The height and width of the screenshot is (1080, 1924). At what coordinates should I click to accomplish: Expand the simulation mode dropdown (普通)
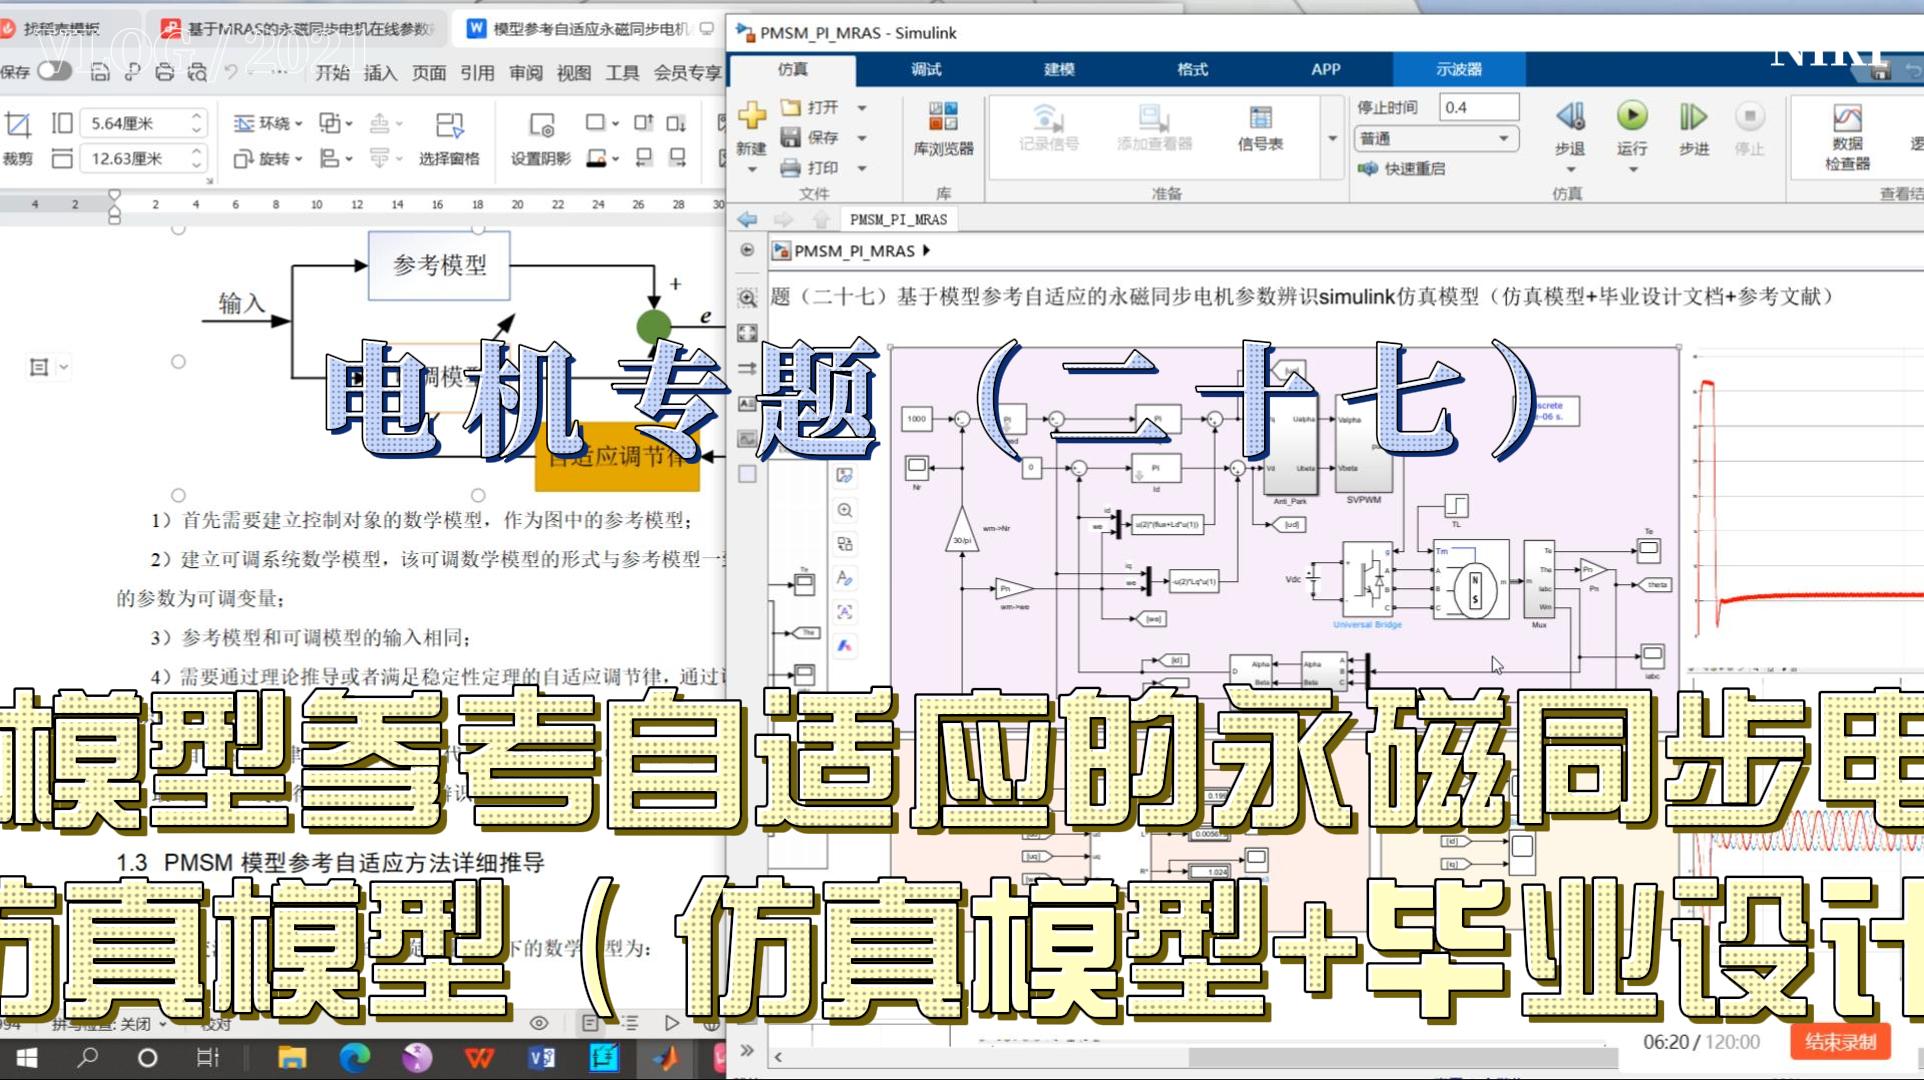tap(1436, 138)
